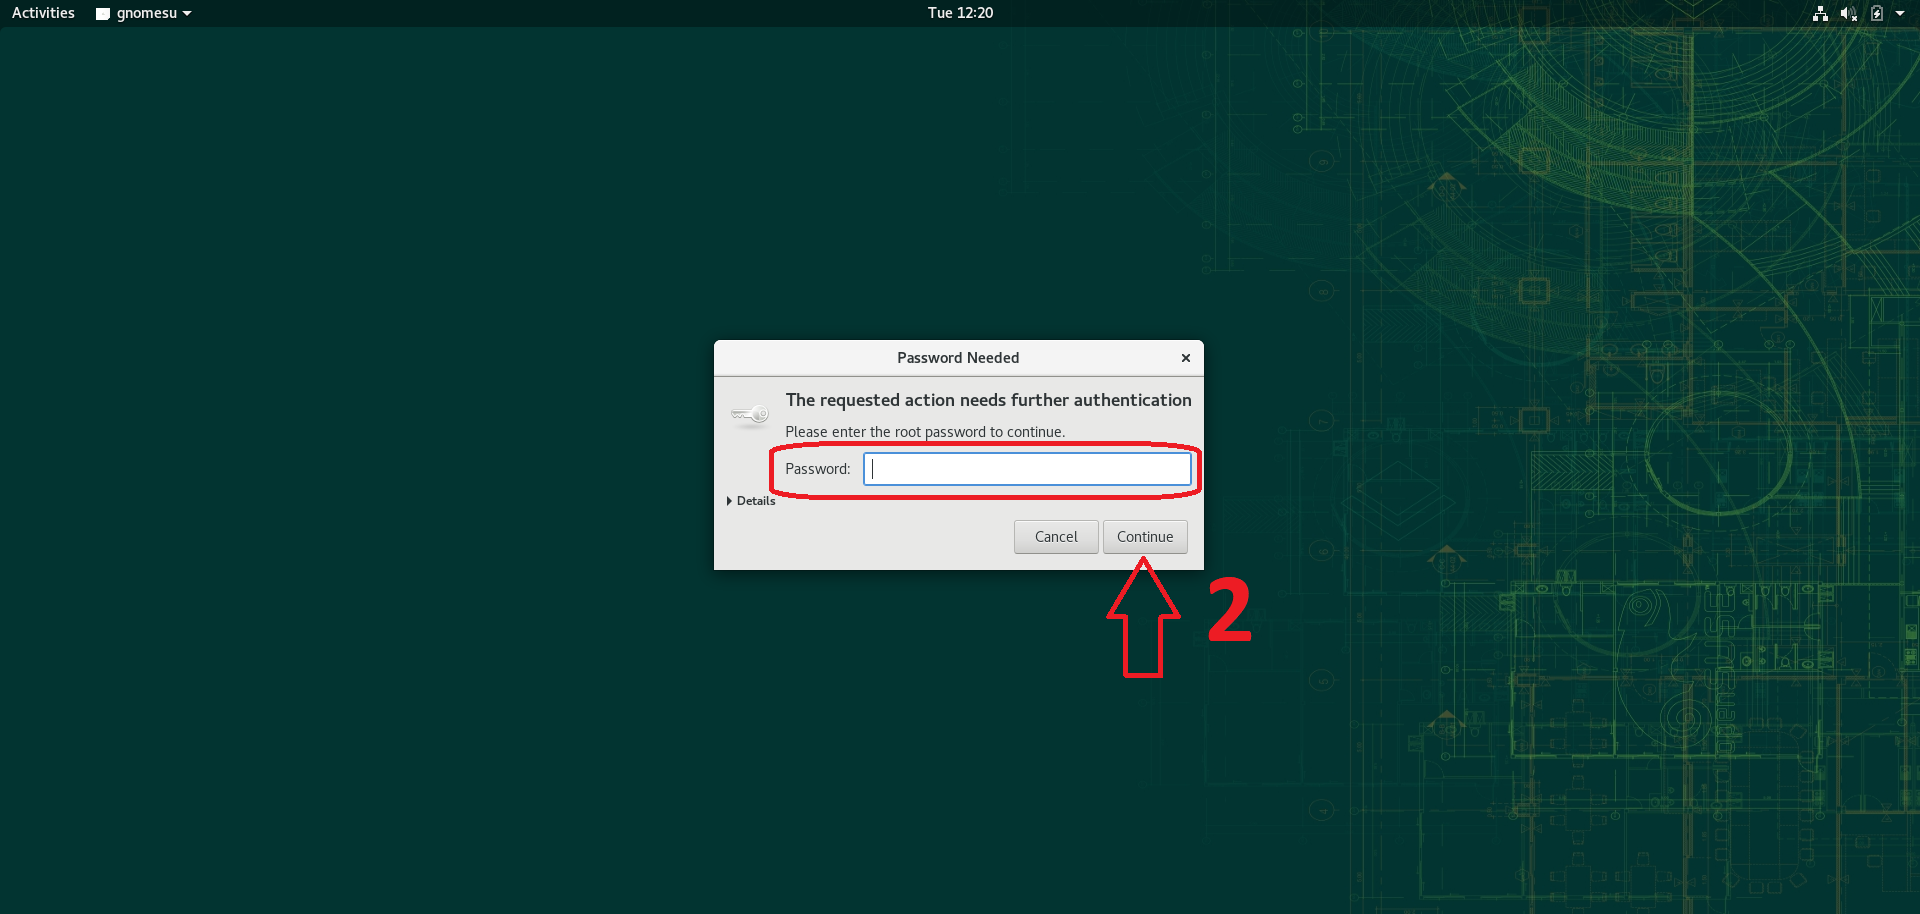Click the wired network status icon
This screenshot has width=1920, height=914.
1820,13
